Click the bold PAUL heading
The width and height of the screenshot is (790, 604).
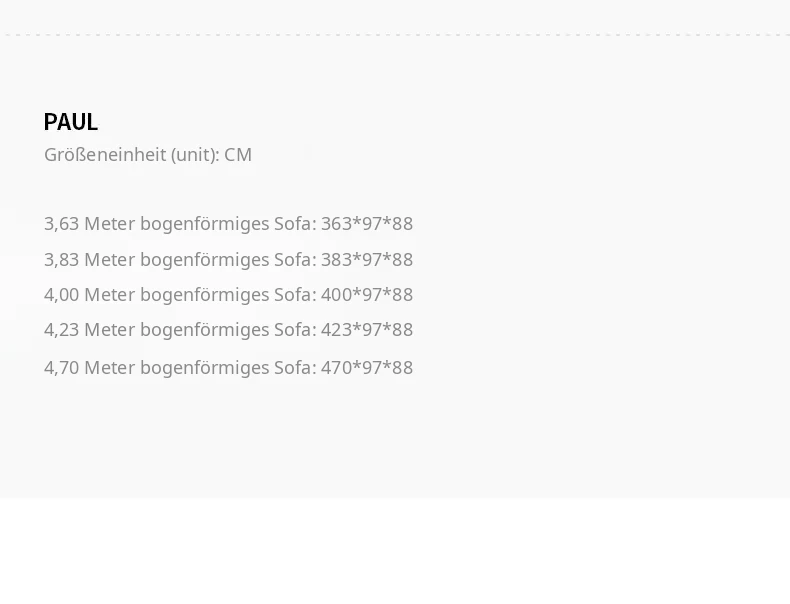[71, 122]
